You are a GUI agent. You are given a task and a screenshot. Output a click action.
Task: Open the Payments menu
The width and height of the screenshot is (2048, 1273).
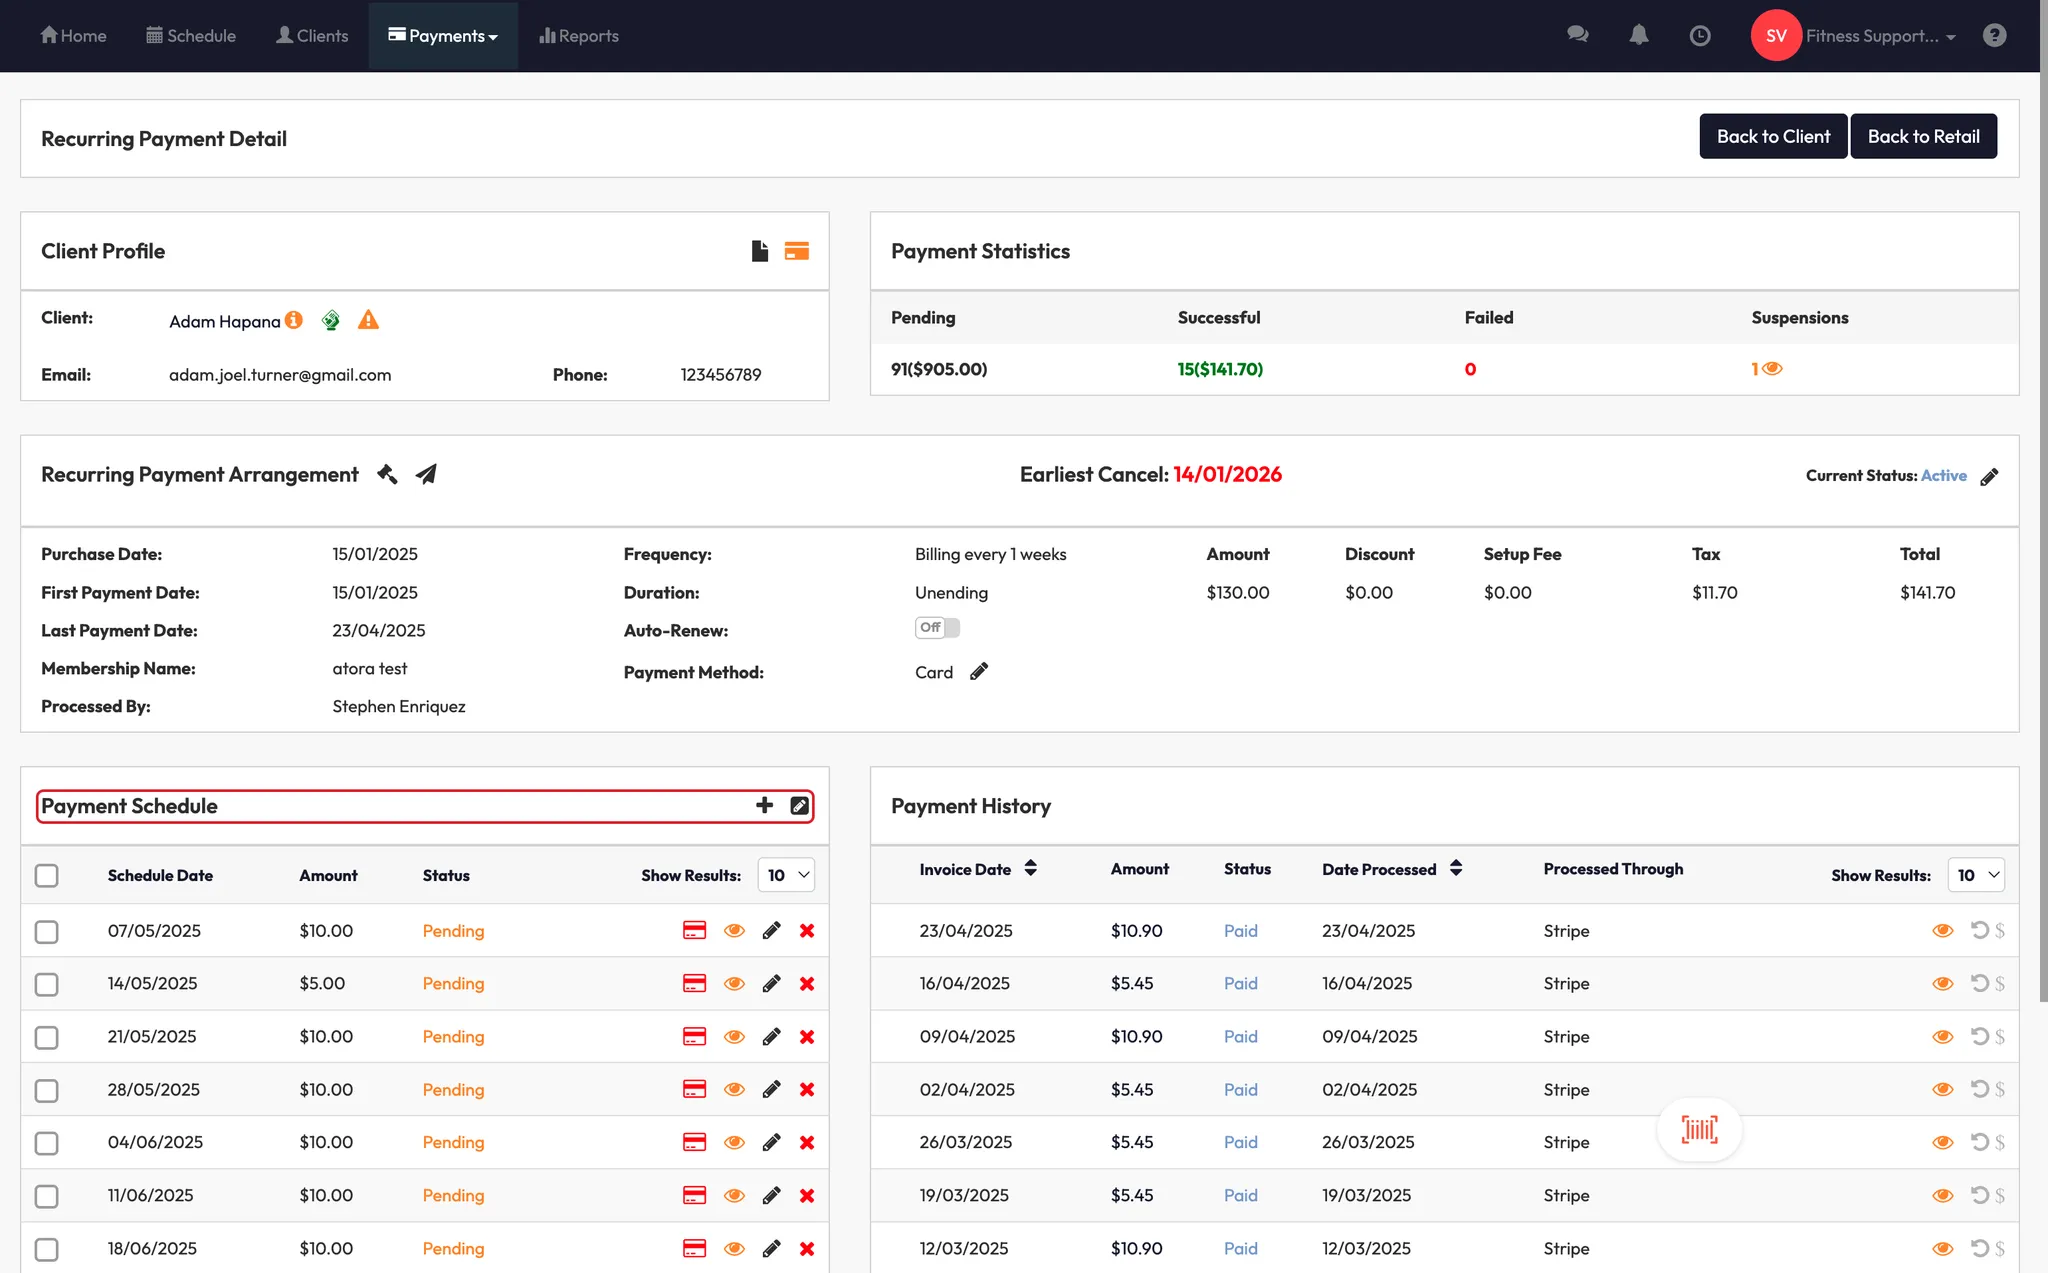click(x=443, y=36)
